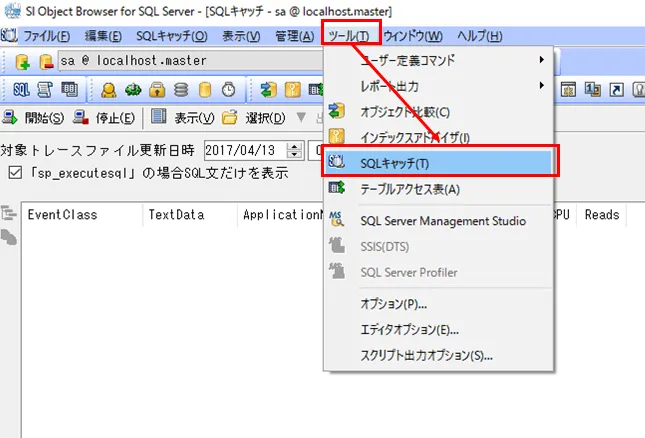The height and width of the screenshot is (438, 645).
Task: Click the gray down arrow after 選択(D)
Action: pos(301,118)
